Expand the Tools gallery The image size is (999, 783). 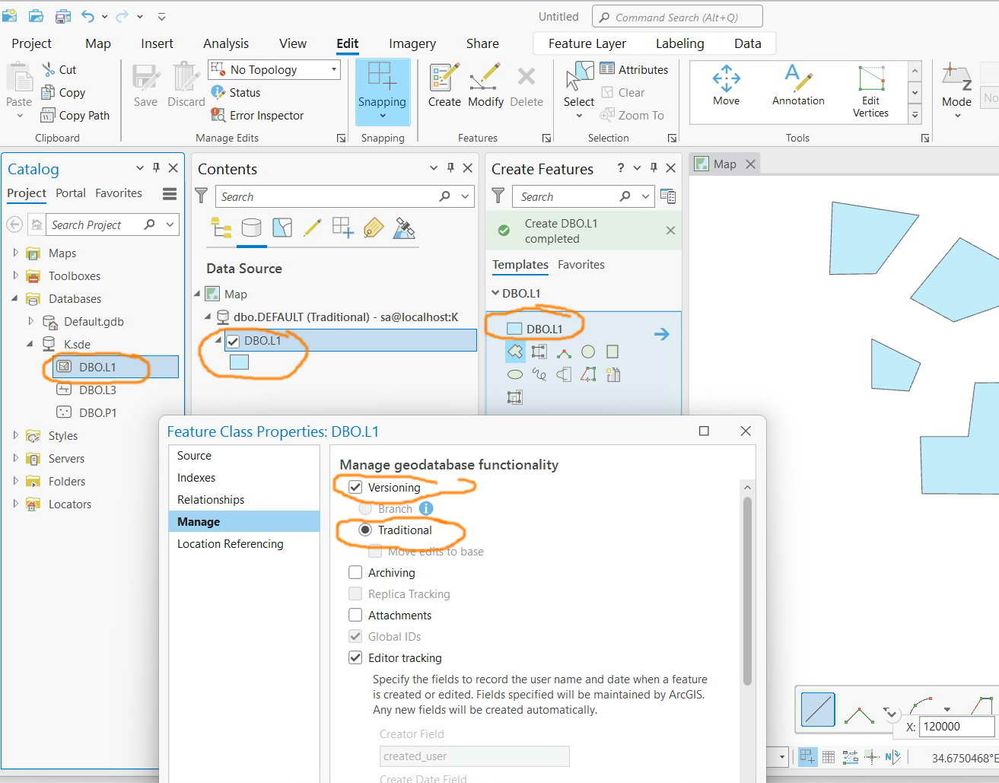point(915,115)
